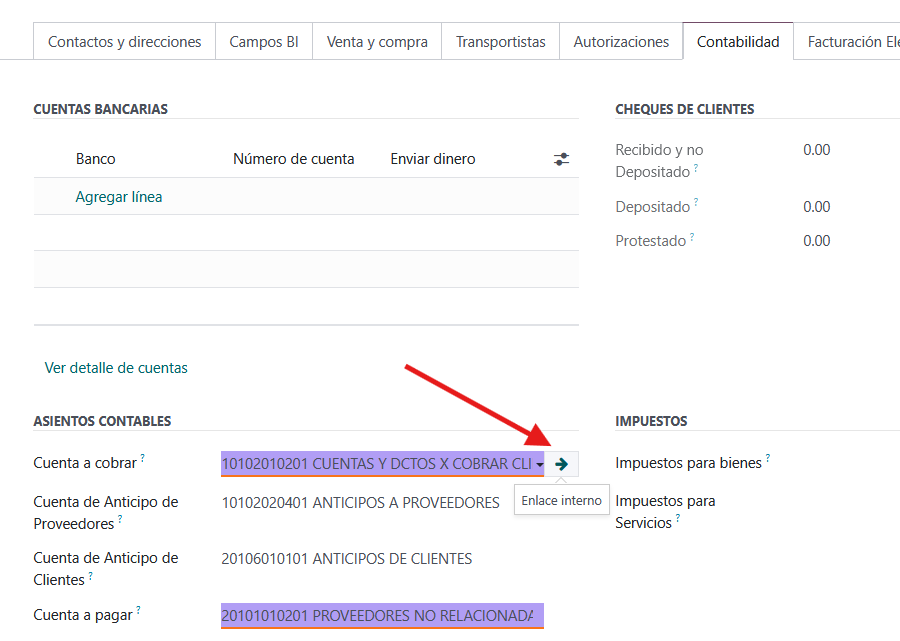Open the Campos BI tab
Image resolution: width=900 pixels, height=641 pixels.
pyautogui.click(x=264, y=42)
